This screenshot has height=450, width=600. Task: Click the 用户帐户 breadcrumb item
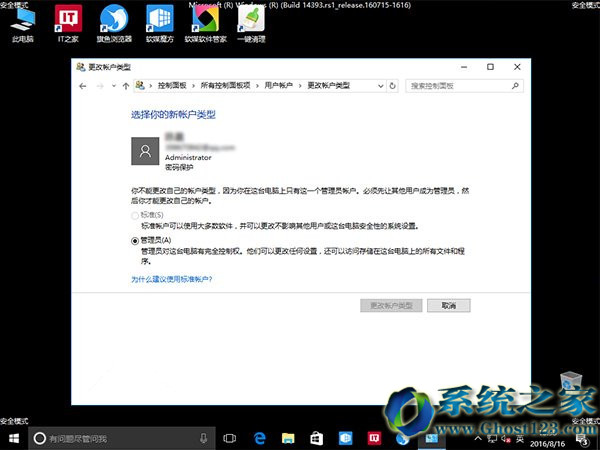(x=278, y=86)
